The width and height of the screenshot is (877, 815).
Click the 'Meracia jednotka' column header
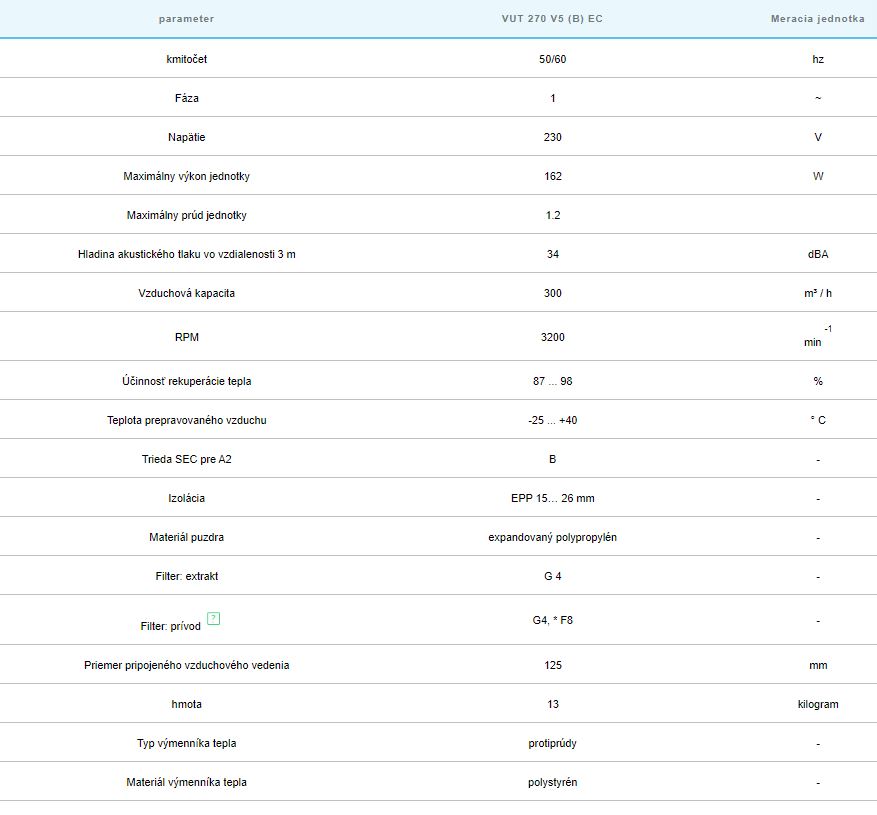[817, 19]
